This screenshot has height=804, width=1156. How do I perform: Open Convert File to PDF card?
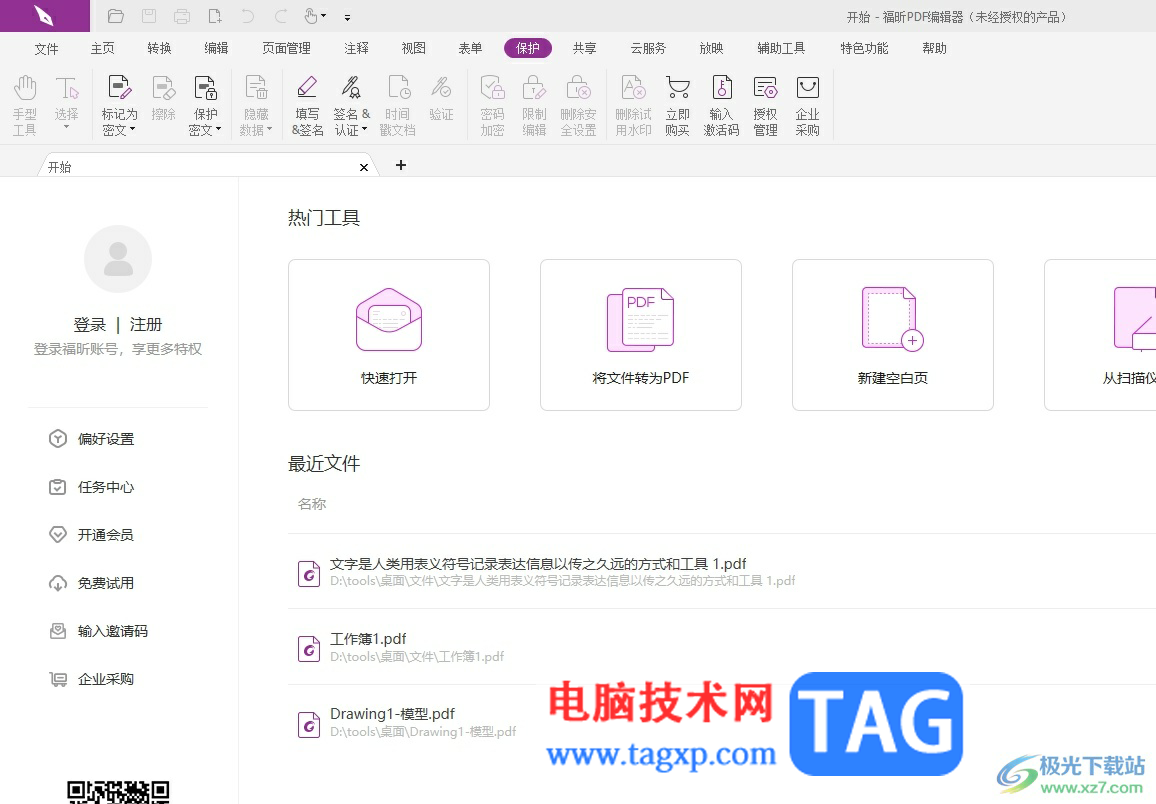pyautogui.click(x=641, y=335)
